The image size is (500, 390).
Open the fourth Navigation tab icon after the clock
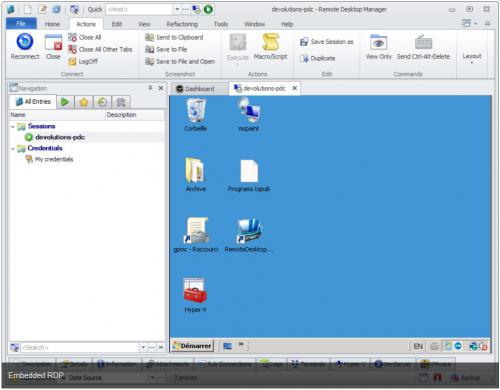click(121, 102)
